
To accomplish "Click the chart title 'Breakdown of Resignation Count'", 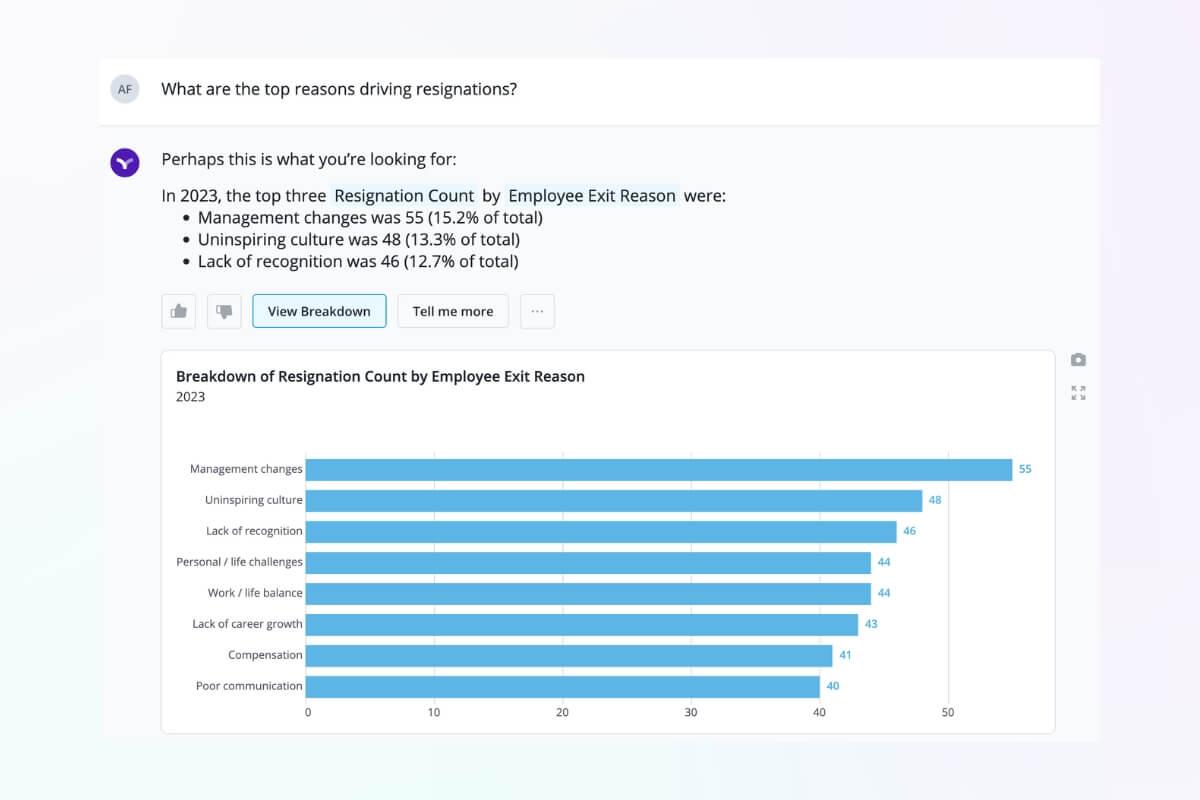I will pyautogui.click(x=380, y=377).
